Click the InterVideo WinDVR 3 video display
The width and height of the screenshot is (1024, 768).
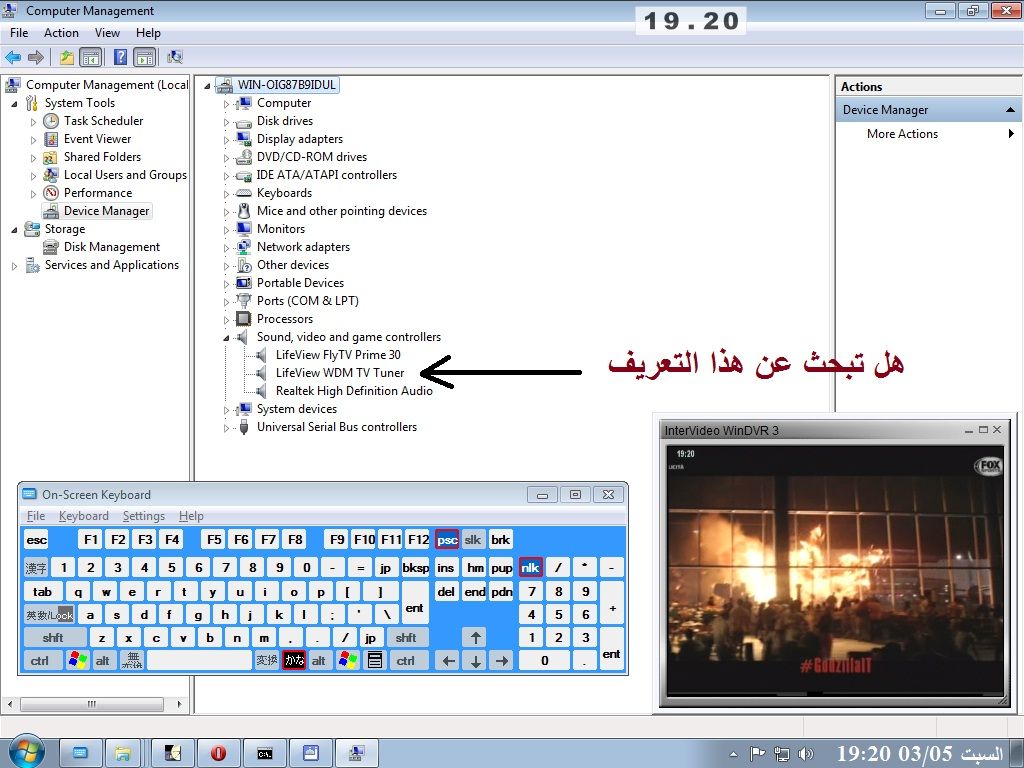[834, 569]
